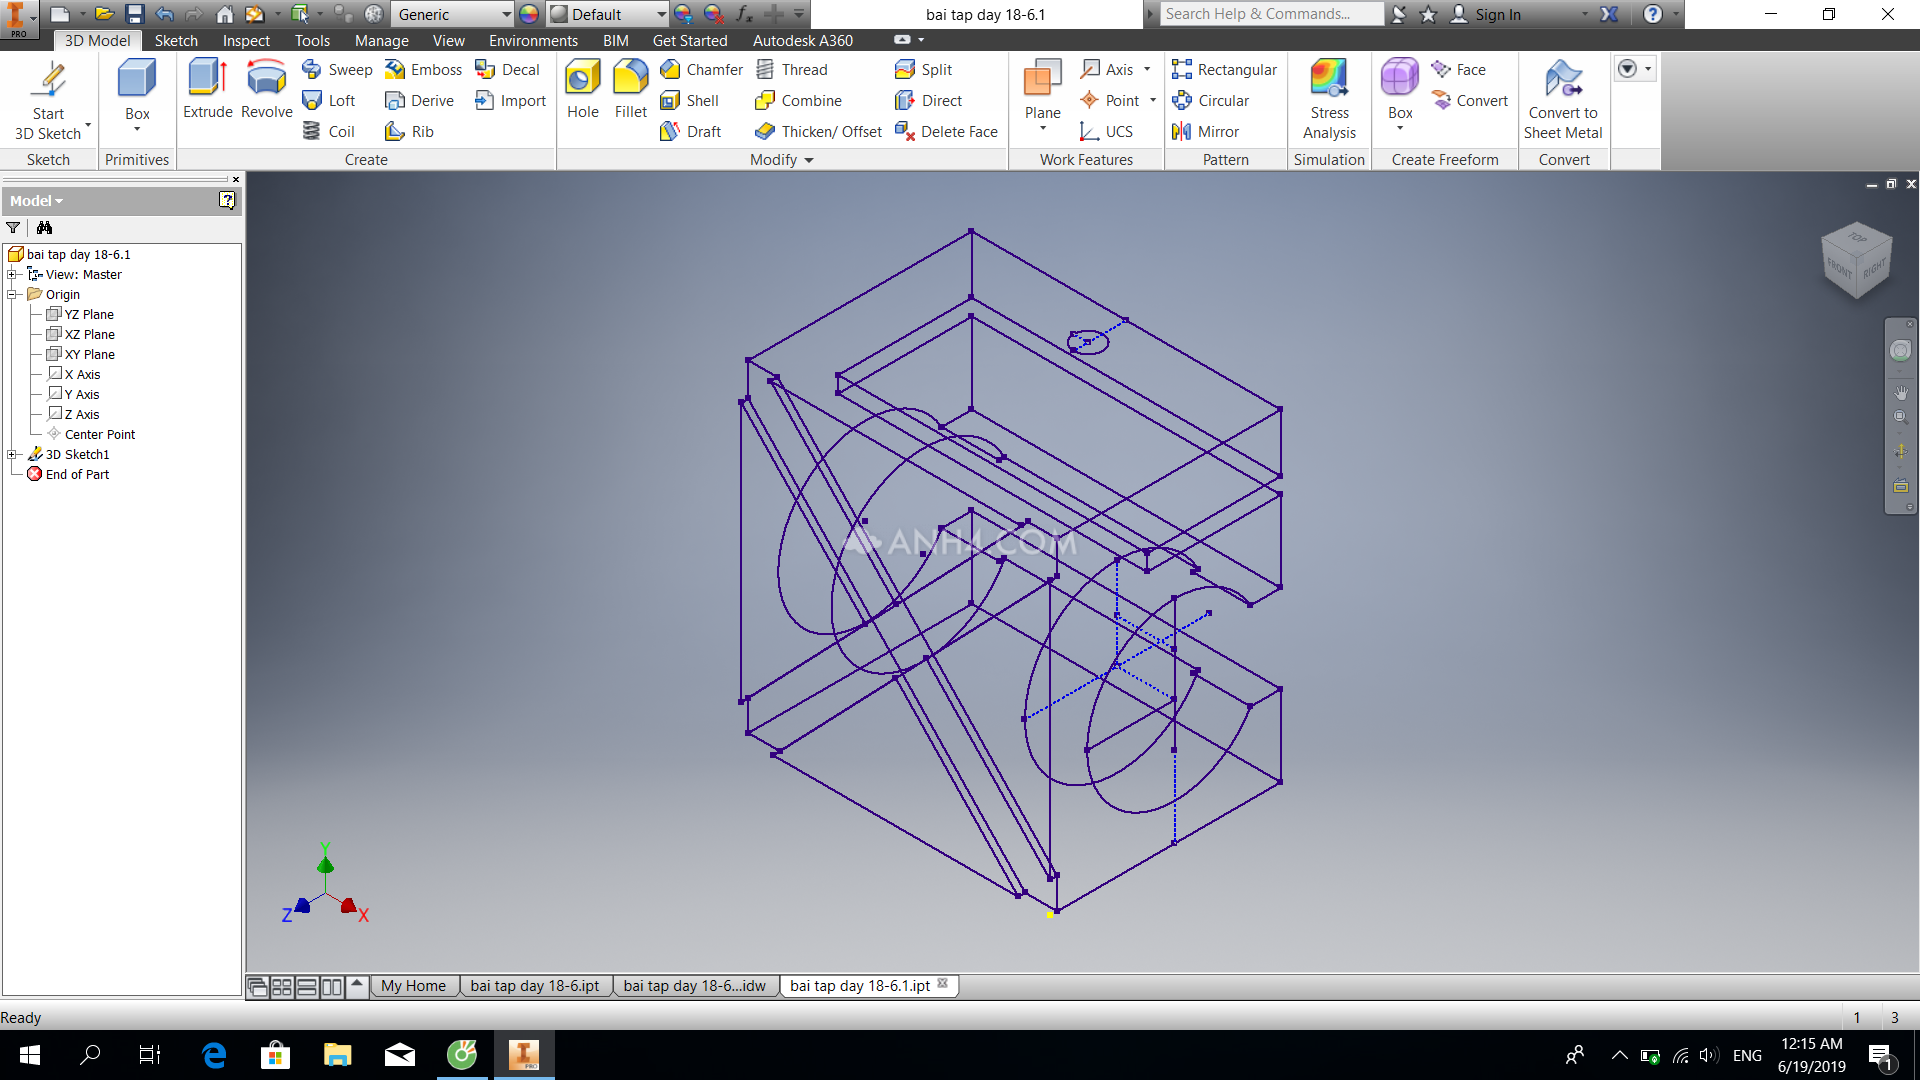Expand the View: Master node
The image size is (1920, 1080).
click(x=12, y=274)
